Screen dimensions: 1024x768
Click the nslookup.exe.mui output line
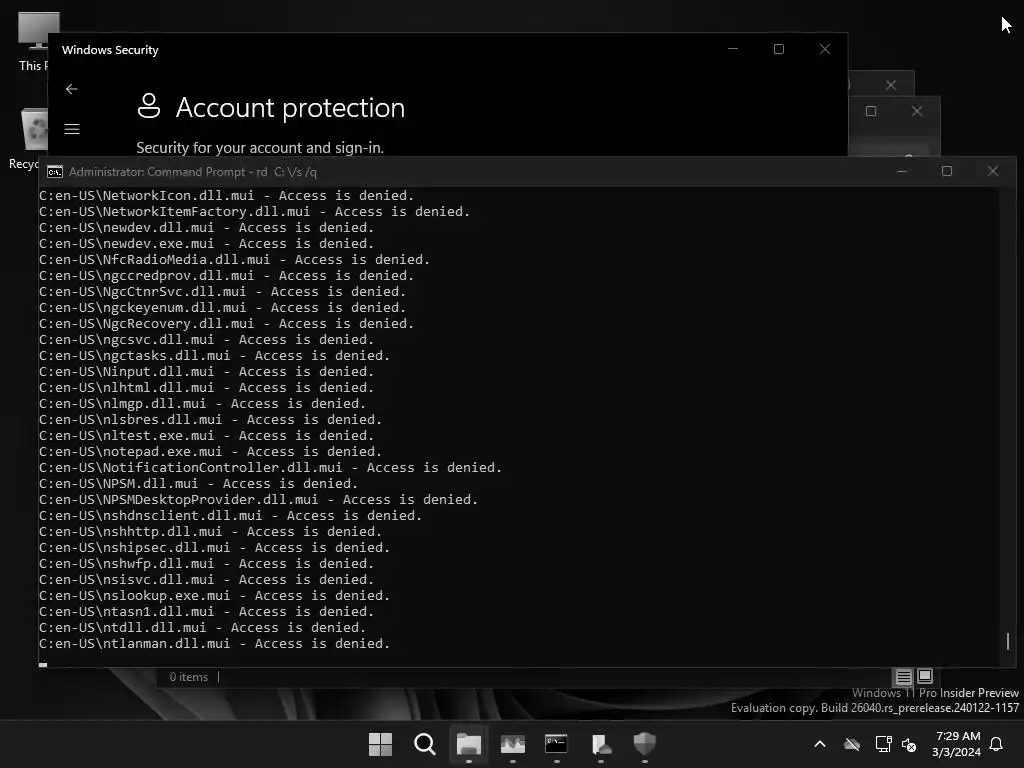(x=214, y=596)
